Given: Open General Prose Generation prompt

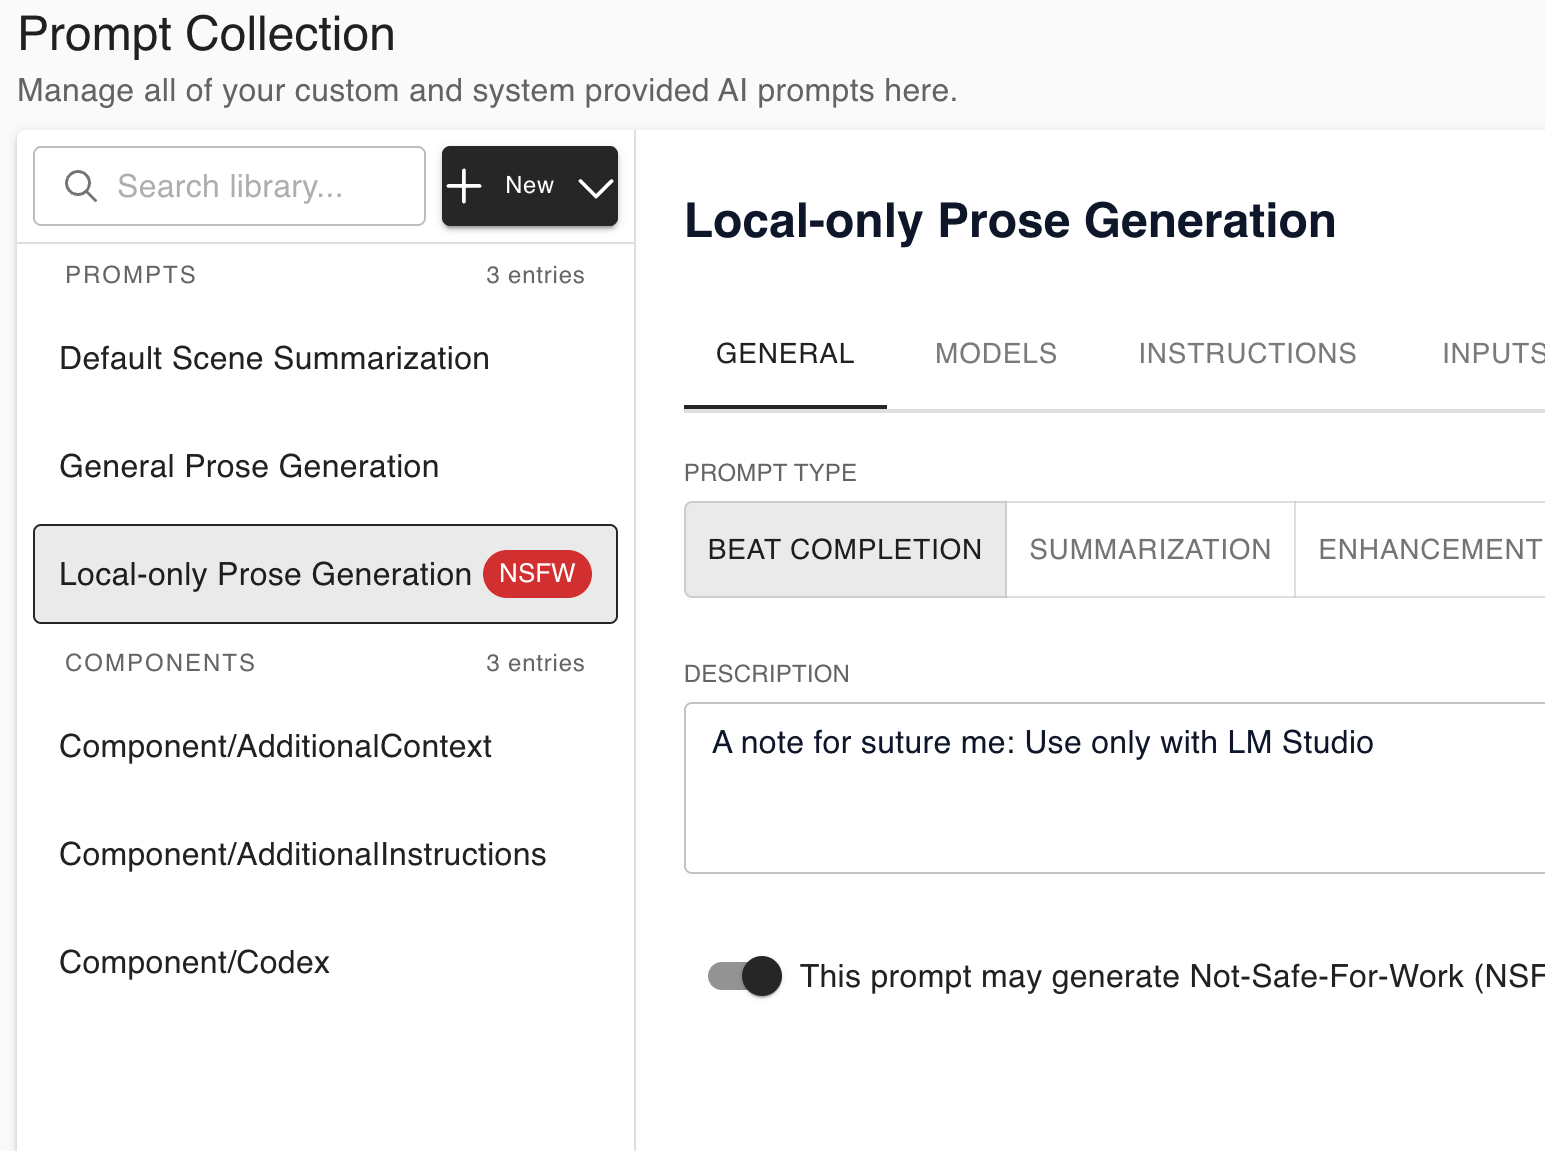Looking at the screenshot, I should click(250, 467).
